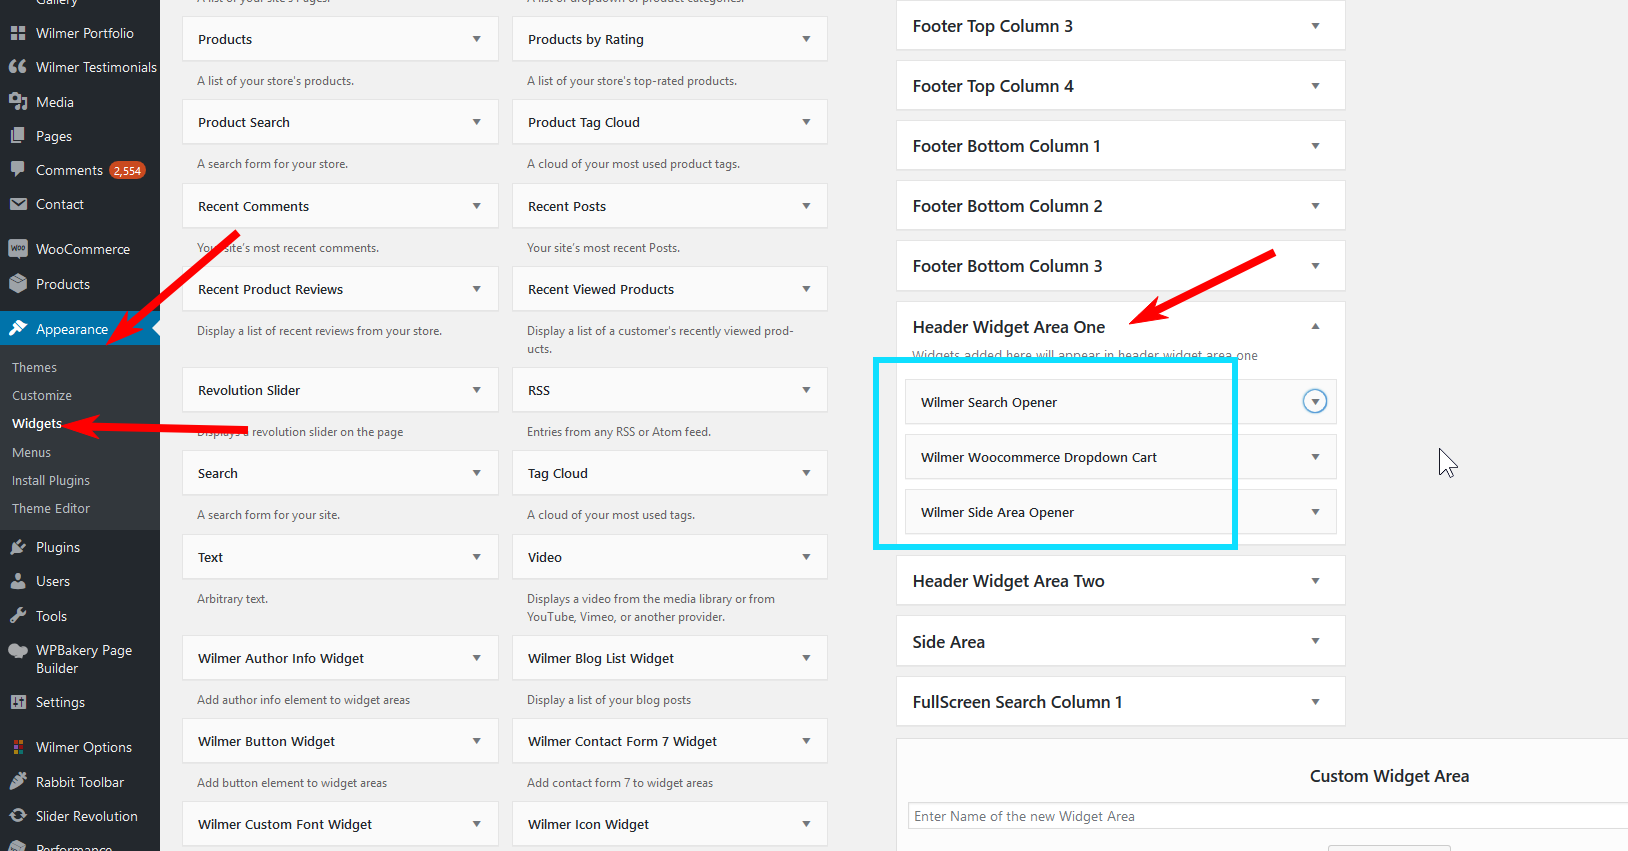Expand the Revolution Slider widget arrow

coord(477,390)
